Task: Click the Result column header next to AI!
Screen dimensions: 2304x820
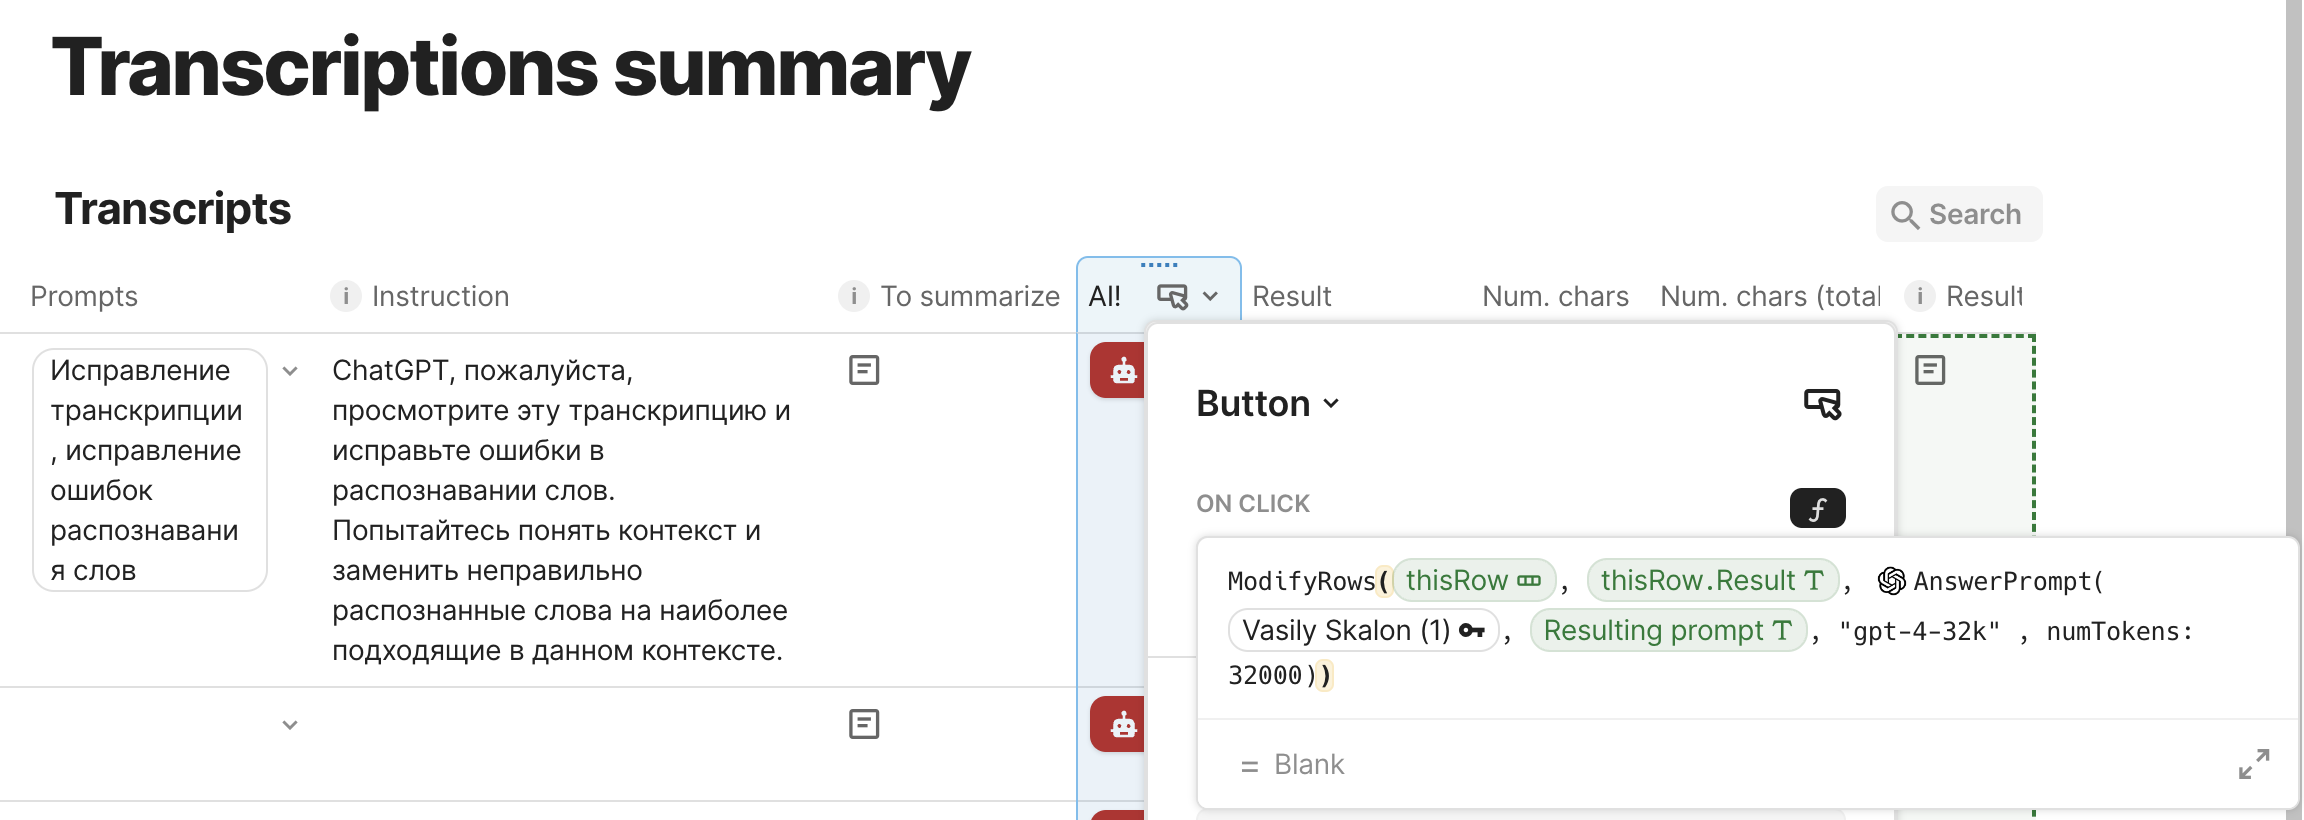Action: 1292,296
